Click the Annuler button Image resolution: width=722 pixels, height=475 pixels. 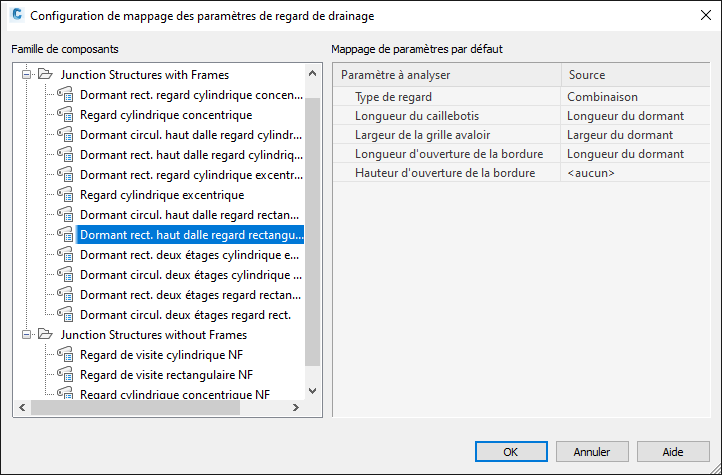pyautogui.click(x=591, y=451)
